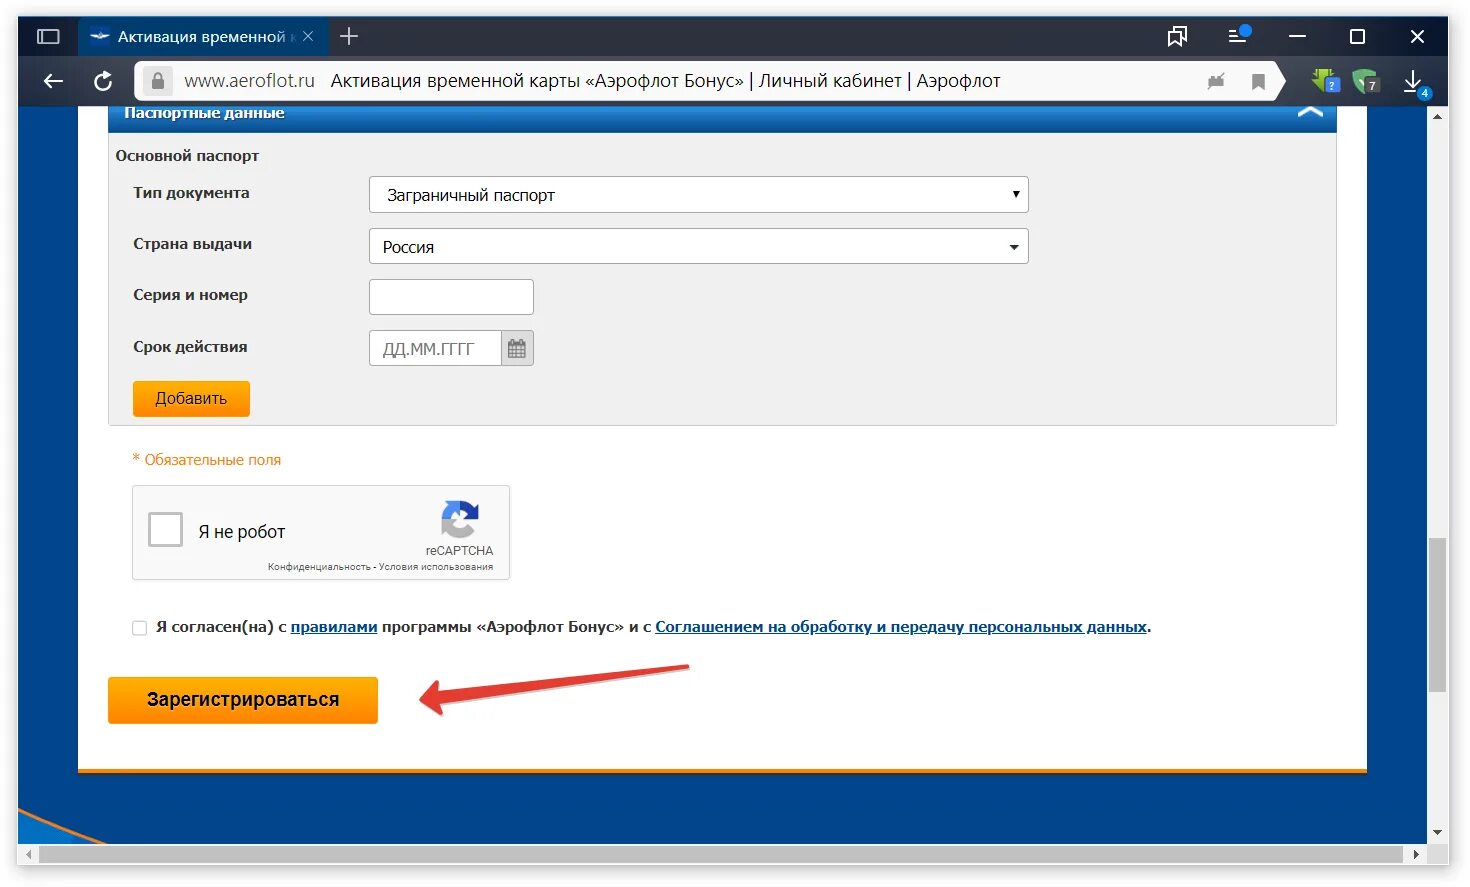Click the reCAPTCHA logo

click(x=459, y=520)
